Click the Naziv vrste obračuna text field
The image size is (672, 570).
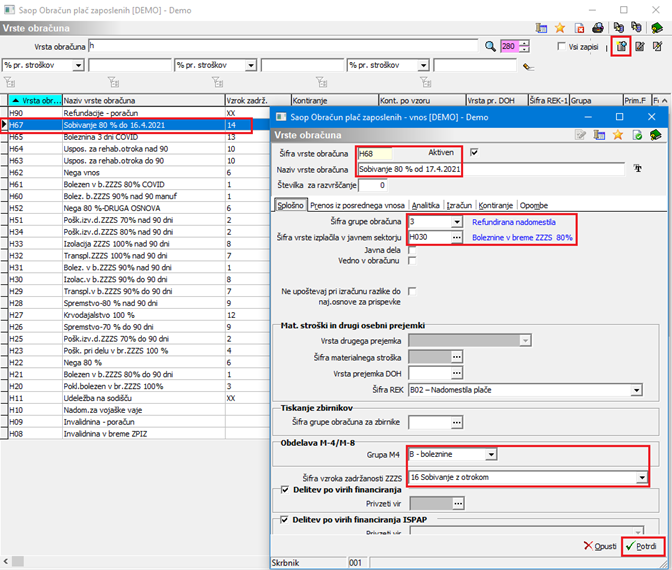[x=492, y=169]
